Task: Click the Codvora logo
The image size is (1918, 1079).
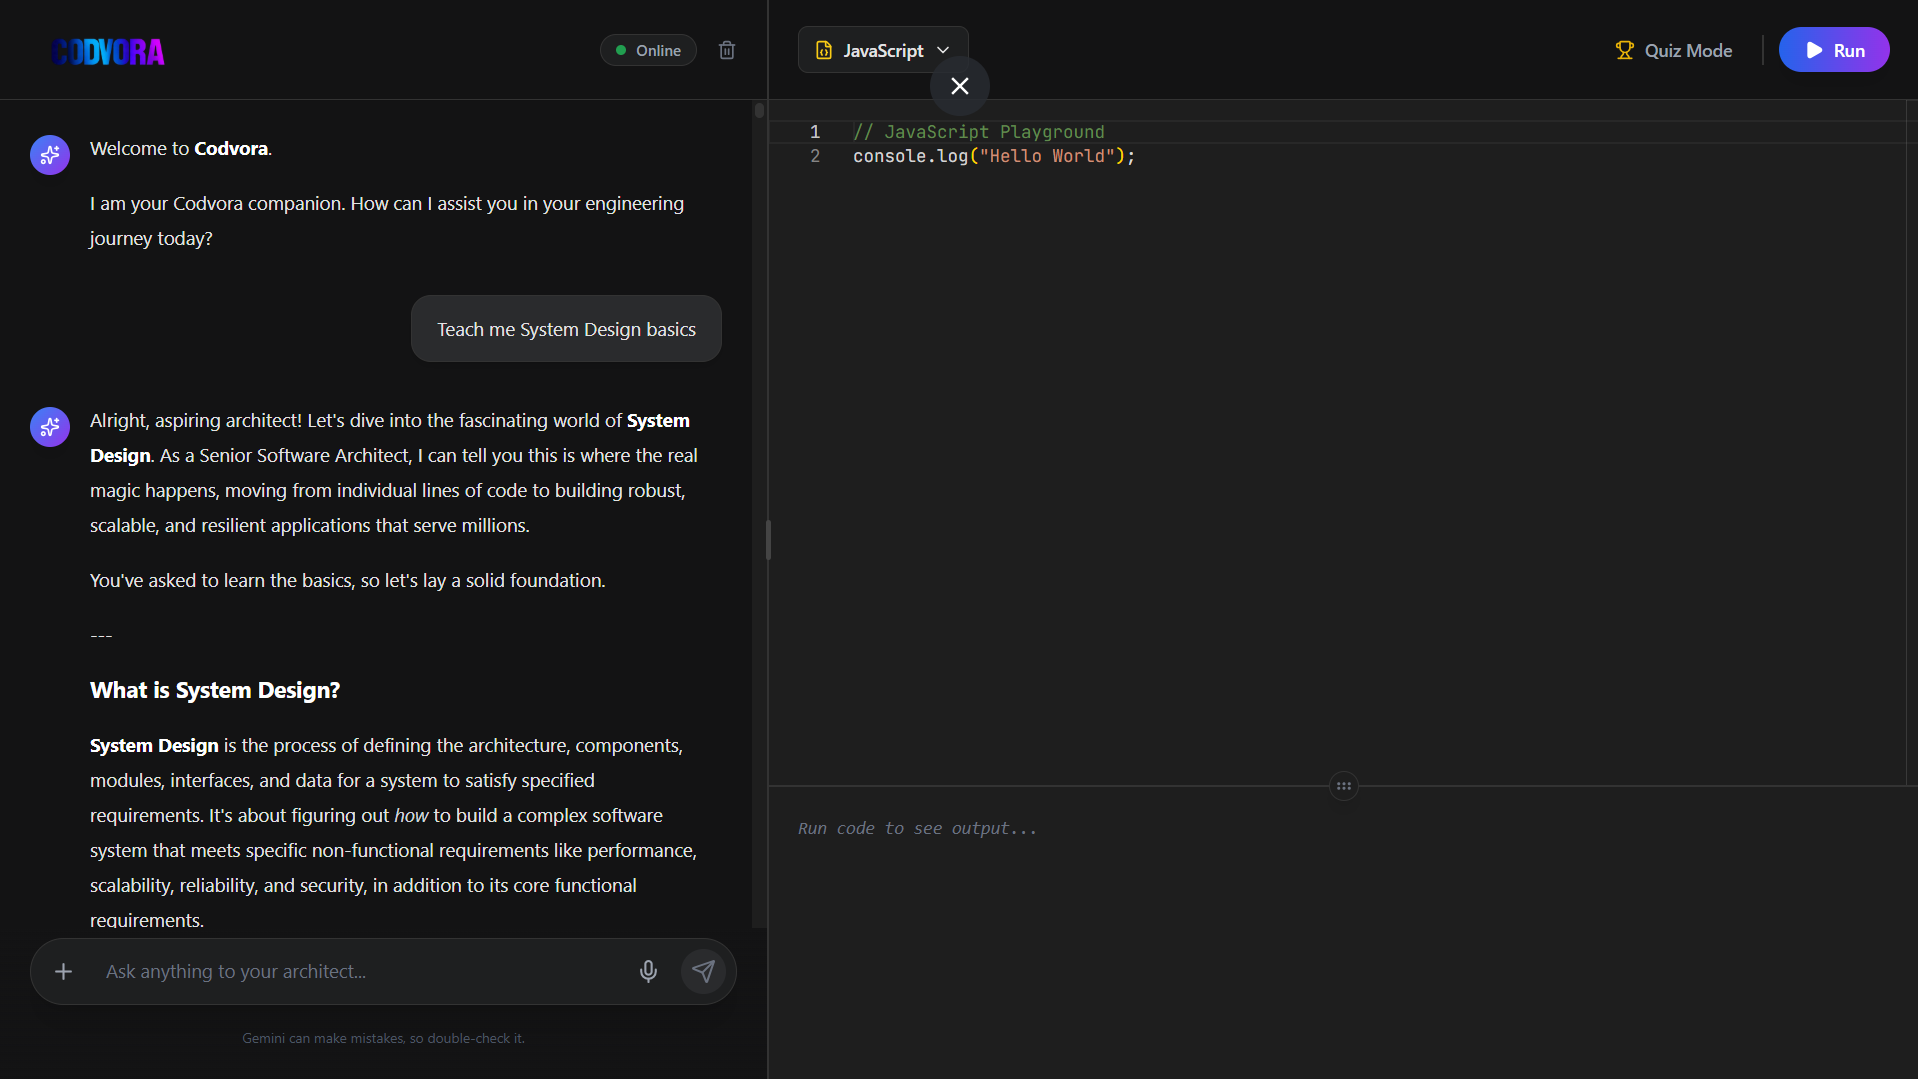Action: [108, 52]
